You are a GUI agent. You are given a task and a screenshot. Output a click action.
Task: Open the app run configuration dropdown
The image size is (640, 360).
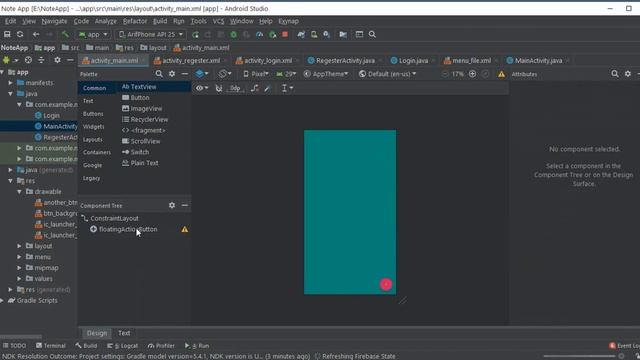coord(93,35)
